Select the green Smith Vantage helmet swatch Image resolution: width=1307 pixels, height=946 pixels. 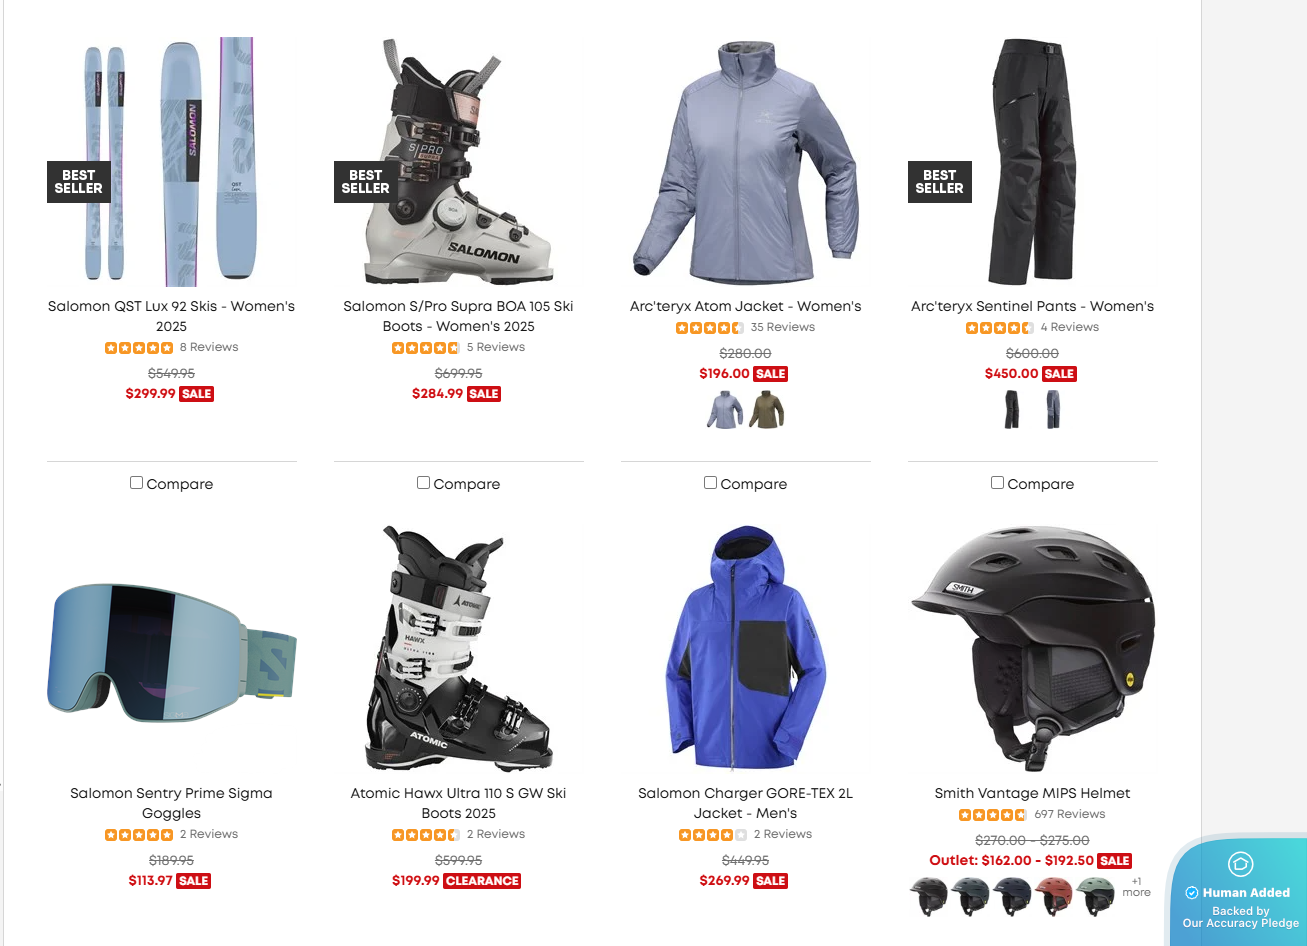1096,896
